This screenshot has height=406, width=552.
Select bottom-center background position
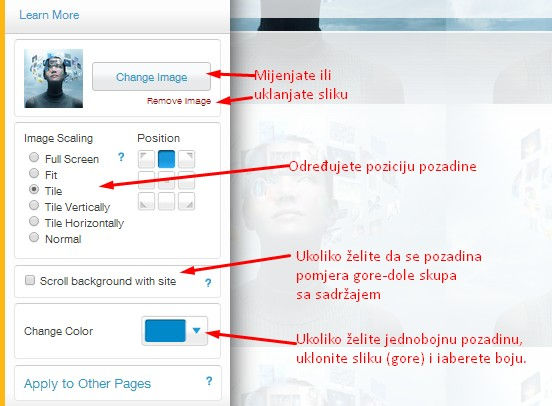click(x=167, y=201)
